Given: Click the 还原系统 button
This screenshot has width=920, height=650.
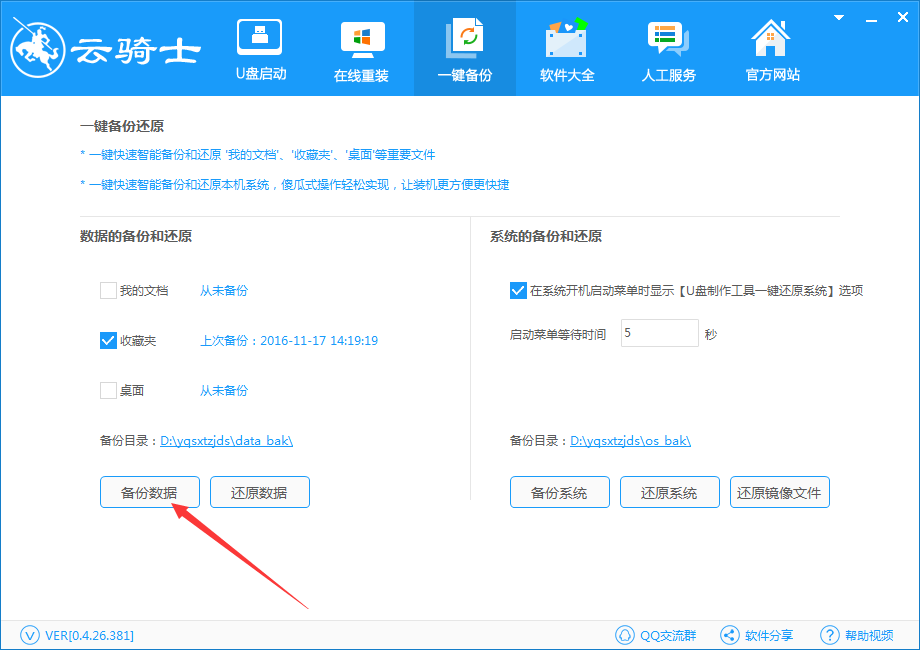Looking at the screenshot, I should [x=669, y=492].
